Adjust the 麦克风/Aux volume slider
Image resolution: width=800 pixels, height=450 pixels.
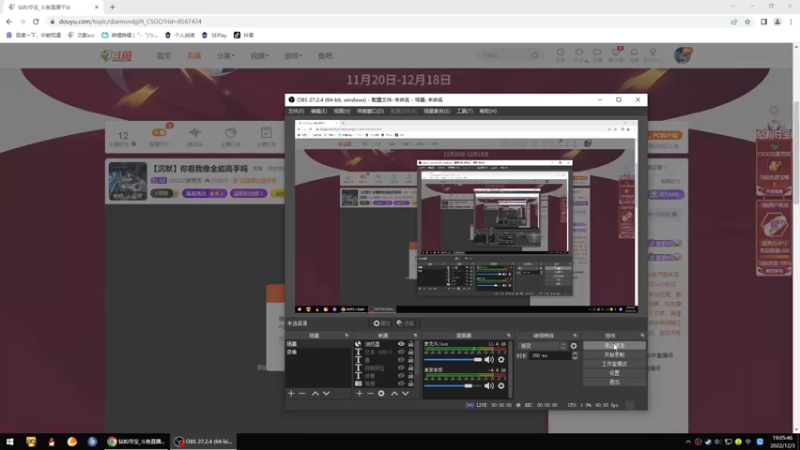click(x=453, y=360)
